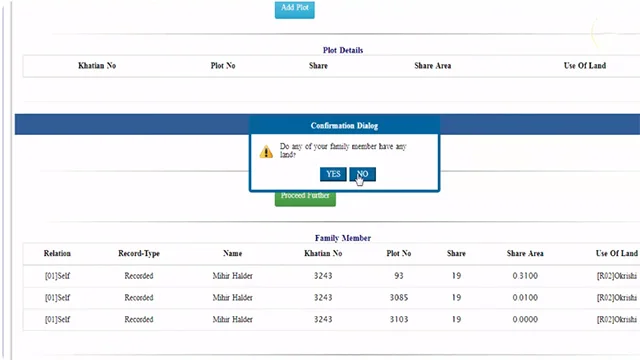This screenshot has height=360, width=640.
Task: Click share value 19 in plot 3085 row
Action: [456, 298]
